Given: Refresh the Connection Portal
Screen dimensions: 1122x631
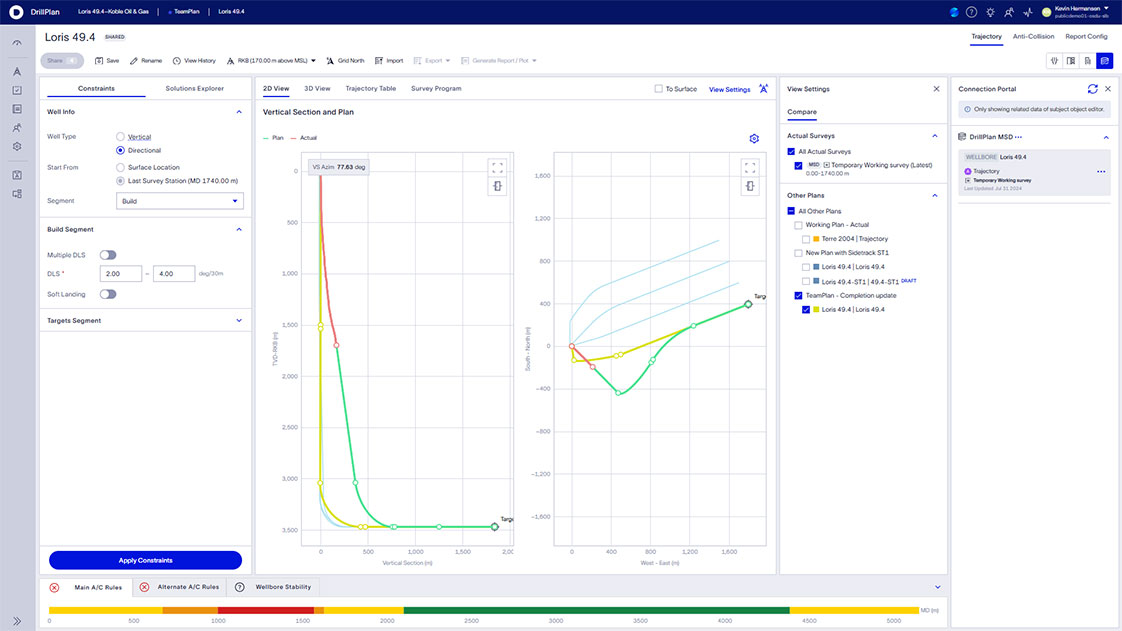Looking at the screenshot, I should (1092, 89).
